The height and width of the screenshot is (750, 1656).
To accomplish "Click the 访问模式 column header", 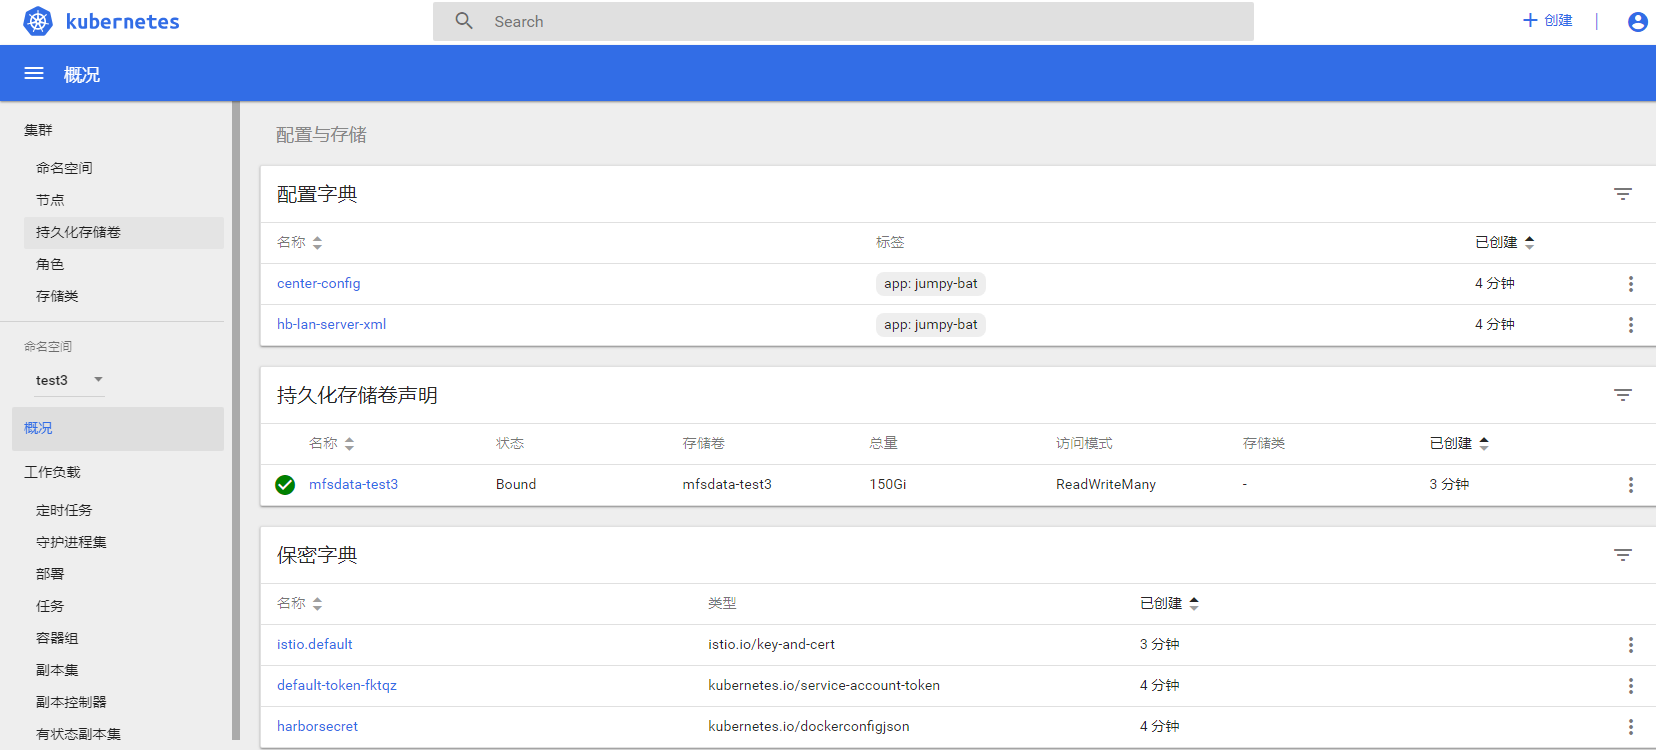I will 1084,443.
